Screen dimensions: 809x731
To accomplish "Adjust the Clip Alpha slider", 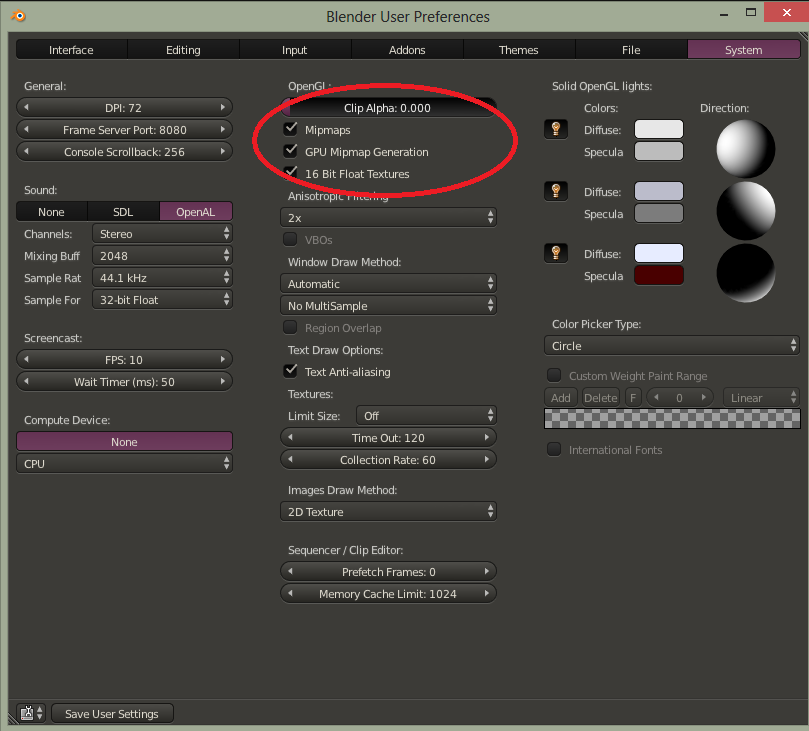I will pos(389,107).
